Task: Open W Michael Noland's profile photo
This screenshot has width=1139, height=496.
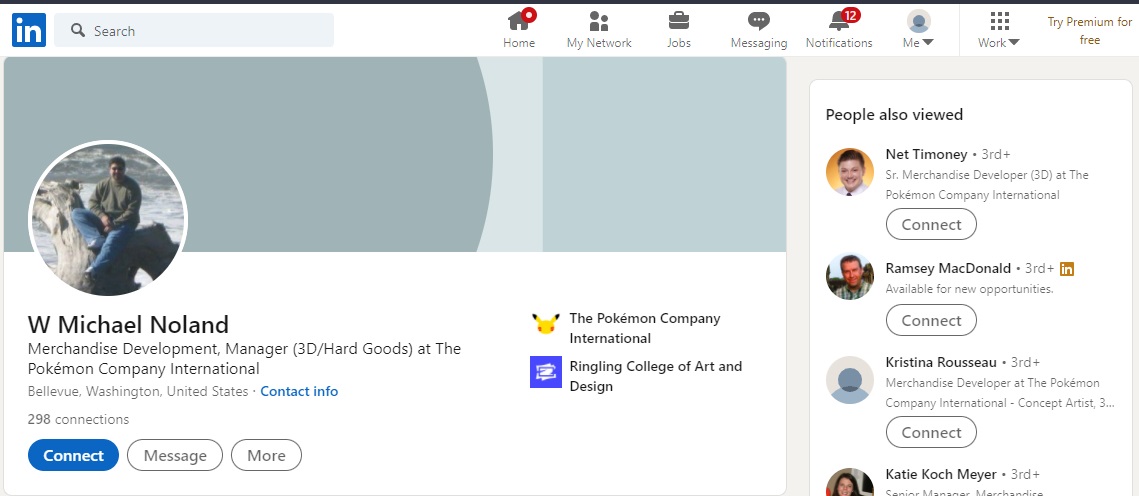Action: click(x=108, y=219)
